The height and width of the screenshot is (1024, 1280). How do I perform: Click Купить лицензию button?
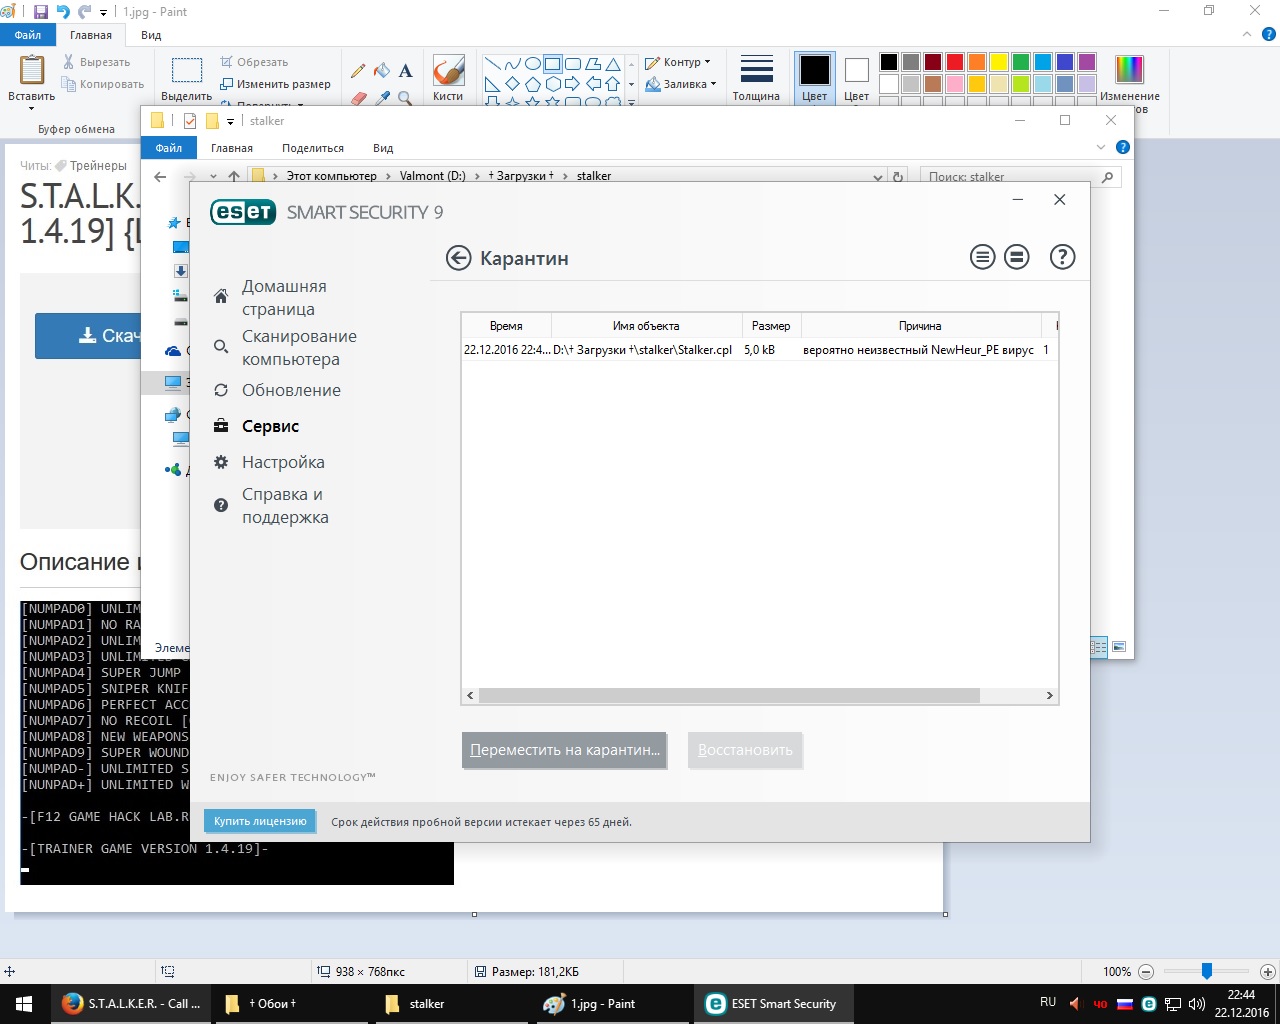click(x=260, y=821)
